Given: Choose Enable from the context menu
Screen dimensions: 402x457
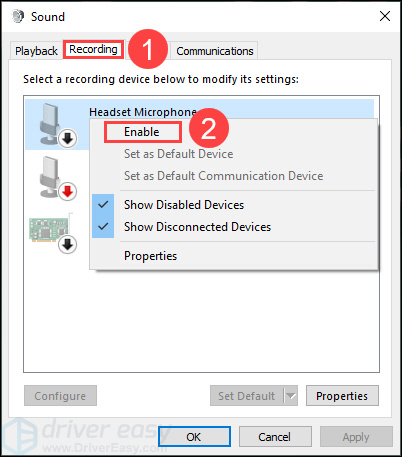Looking at the screenshot, I should click(x=142, y=132).
